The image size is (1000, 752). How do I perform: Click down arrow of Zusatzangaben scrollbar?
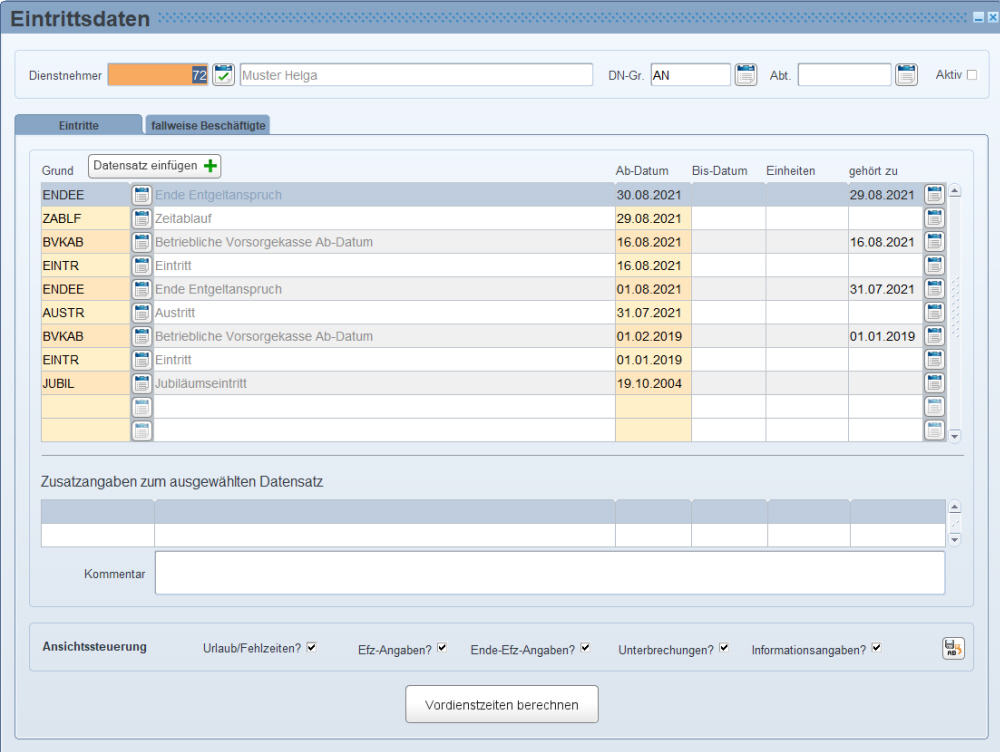click(x=955, y=540)
